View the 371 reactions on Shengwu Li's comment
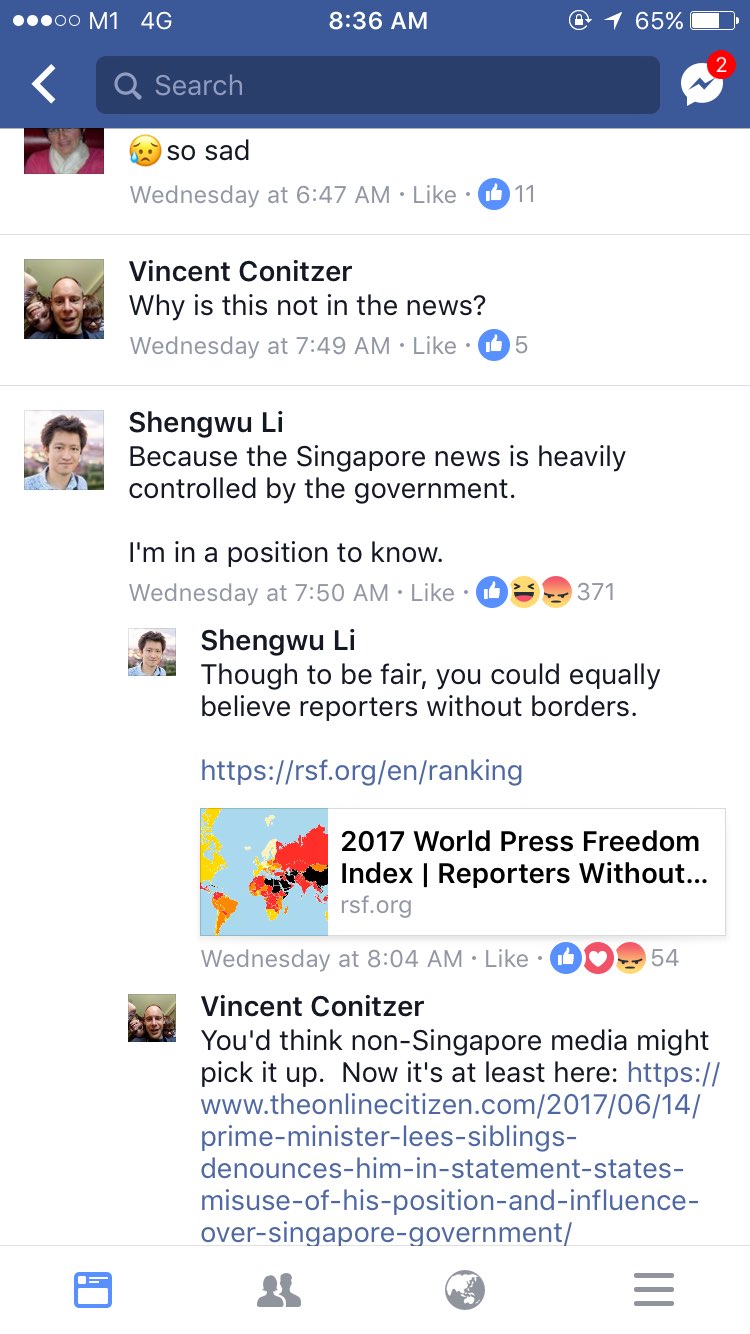This screenshot has width=750, height=1334. [545, 592]
